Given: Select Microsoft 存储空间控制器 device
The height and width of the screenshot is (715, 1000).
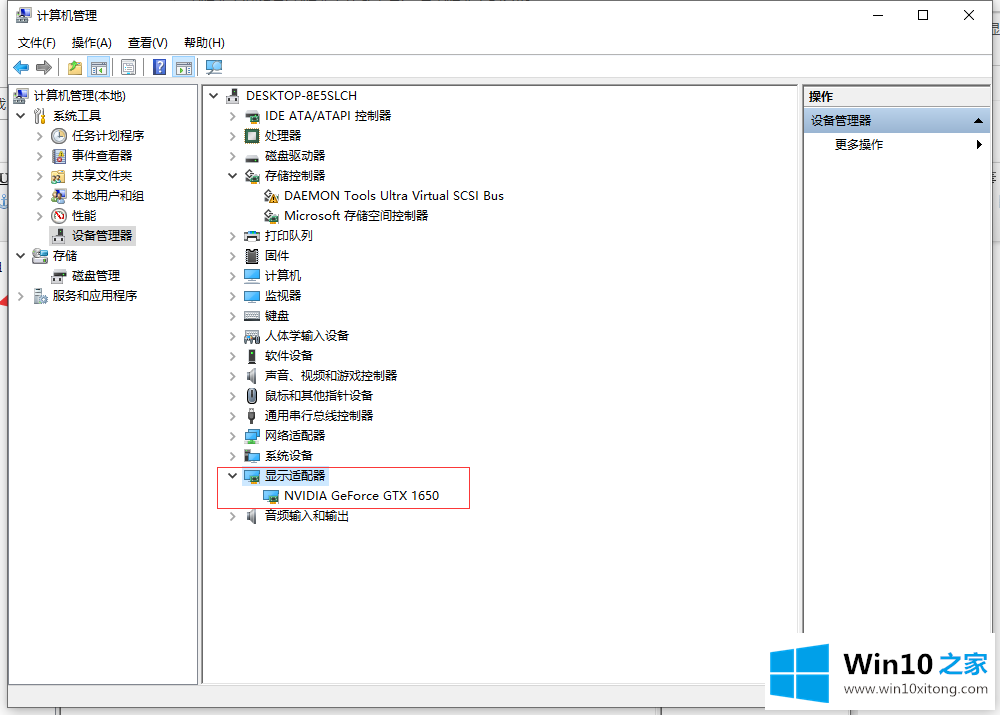Looking at the screenshot, I should [x=356, y=216].
